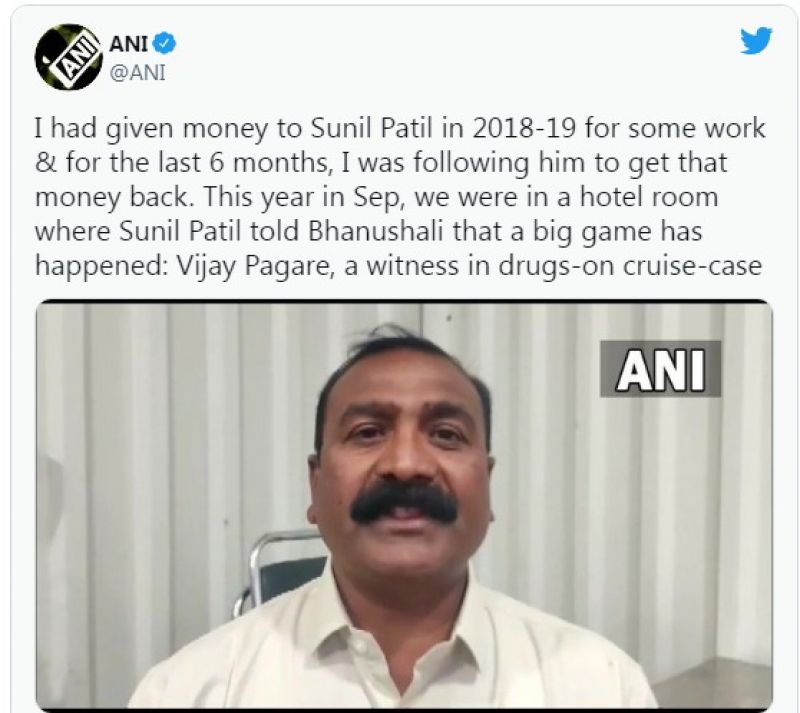Click the man's moustache in the video
Image resolution: width=800 pixels, height=713 pixels.
[404, 503]
